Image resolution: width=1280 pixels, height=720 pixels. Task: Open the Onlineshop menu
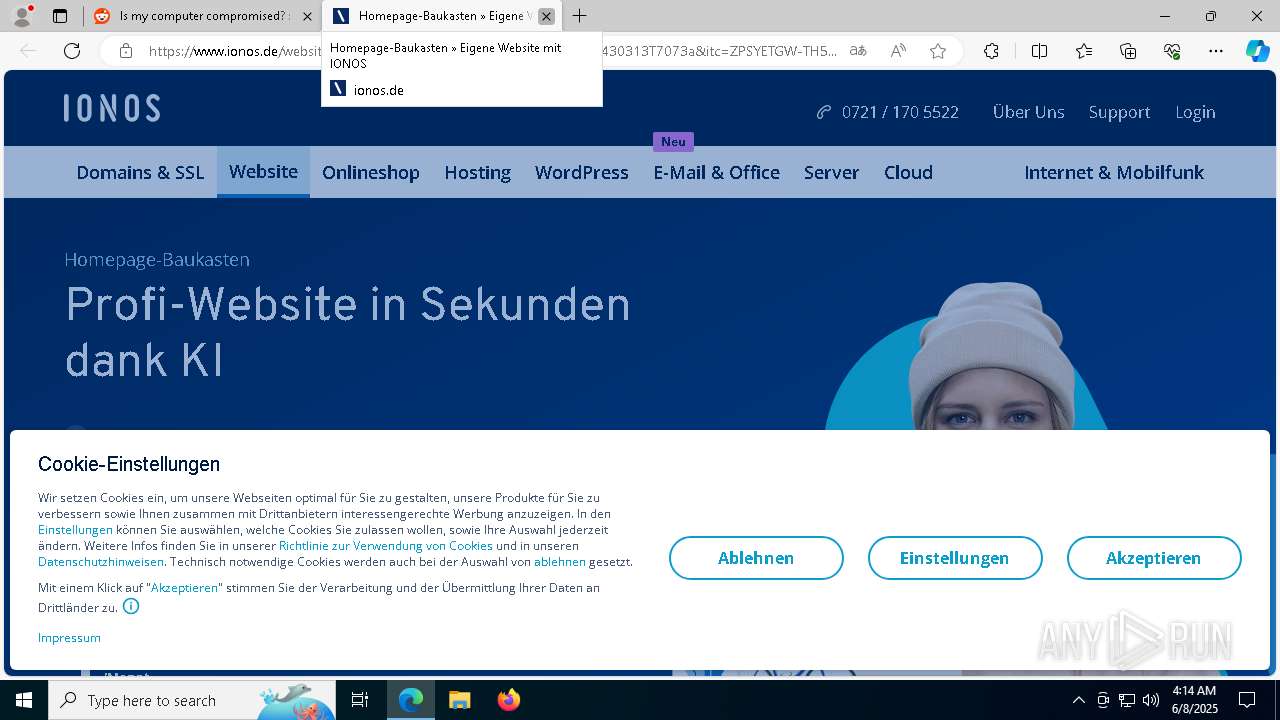[x=370, y=172]
